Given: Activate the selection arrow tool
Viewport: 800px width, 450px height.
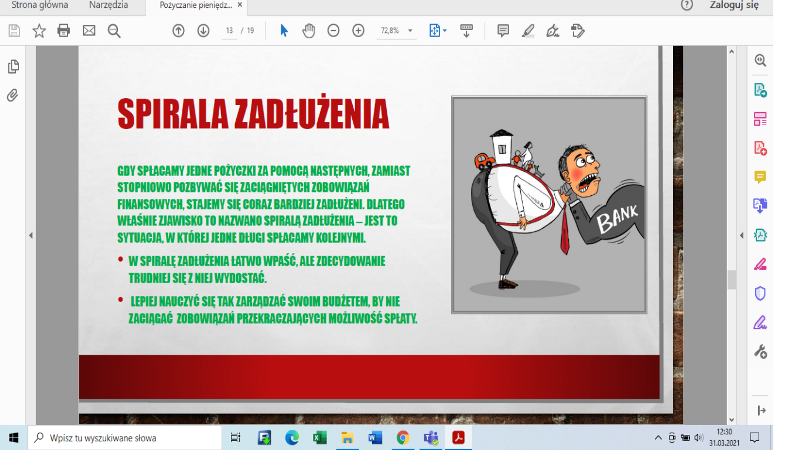Looking at the screenshot, I should point(284,31).
